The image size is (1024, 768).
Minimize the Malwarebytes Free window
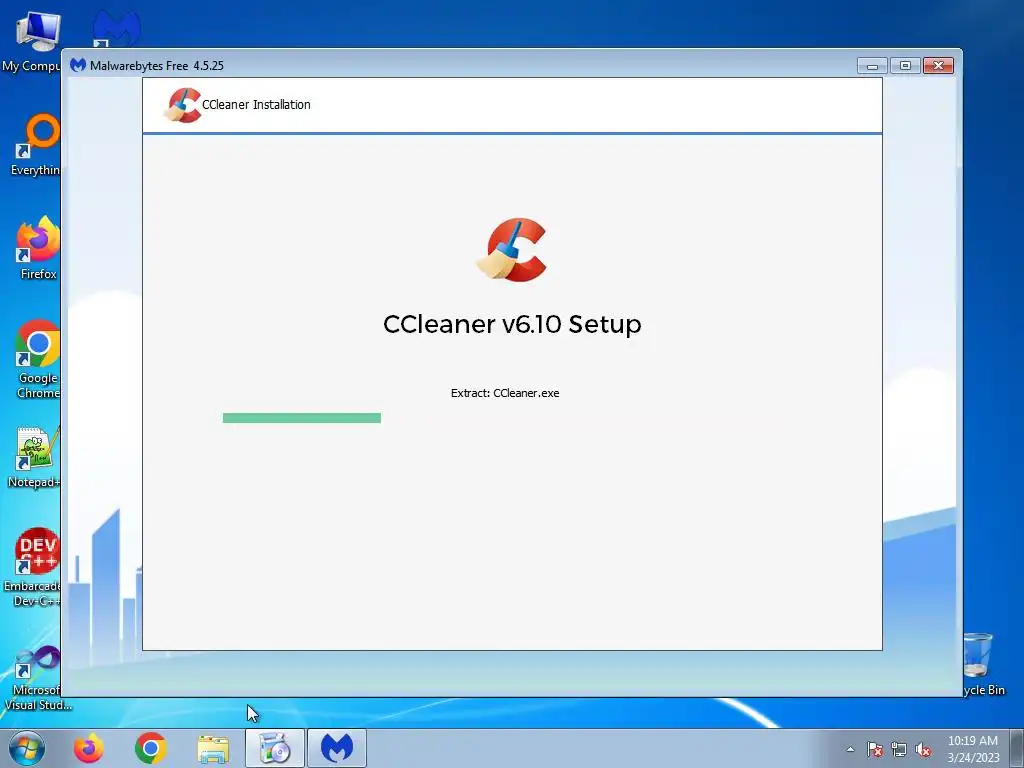click(872, 65)
